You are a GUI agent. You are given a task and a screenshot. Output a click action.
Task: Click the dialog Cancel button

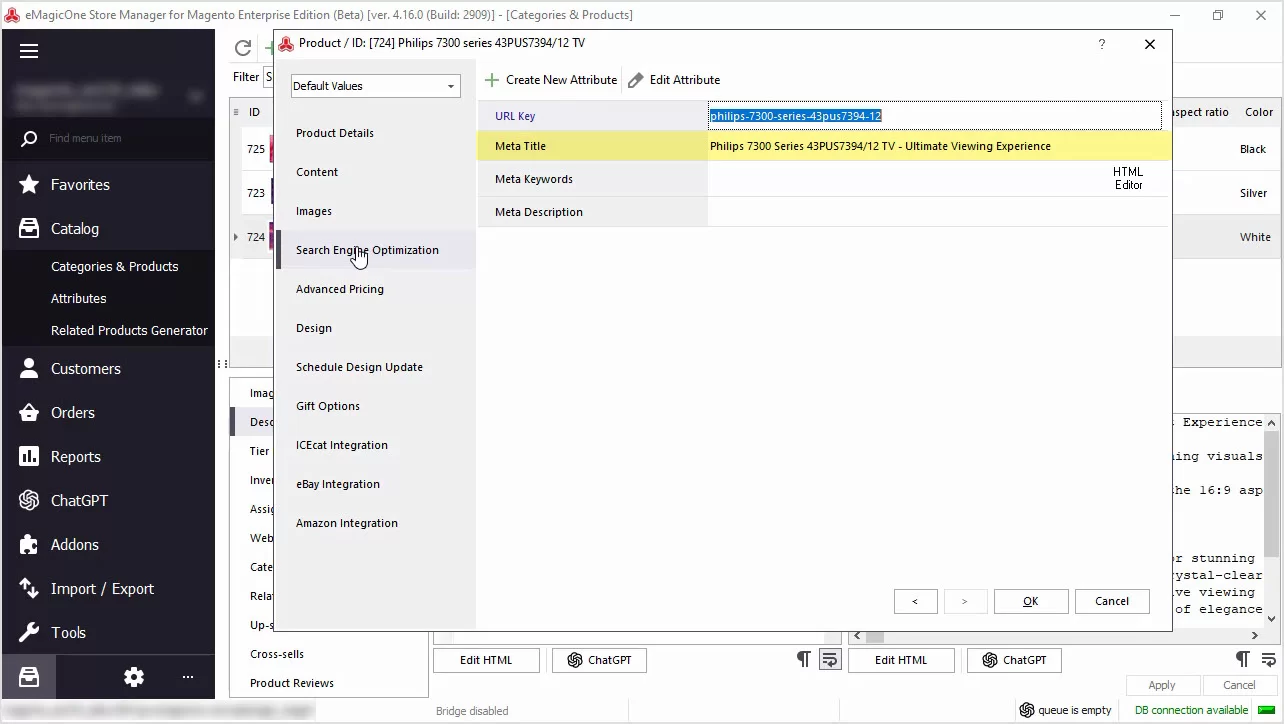point(1112,601)
